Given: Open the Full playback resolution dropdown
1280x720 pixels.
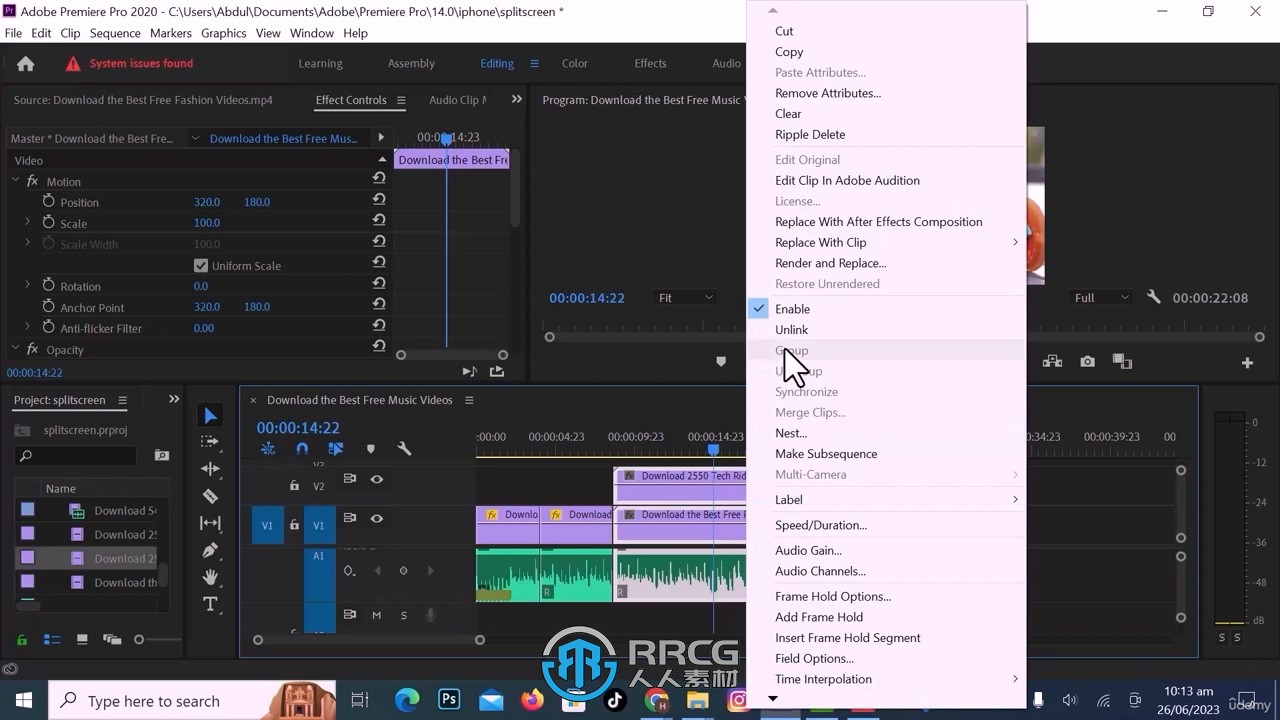Looking at the screenshot, I should 1101,298.
